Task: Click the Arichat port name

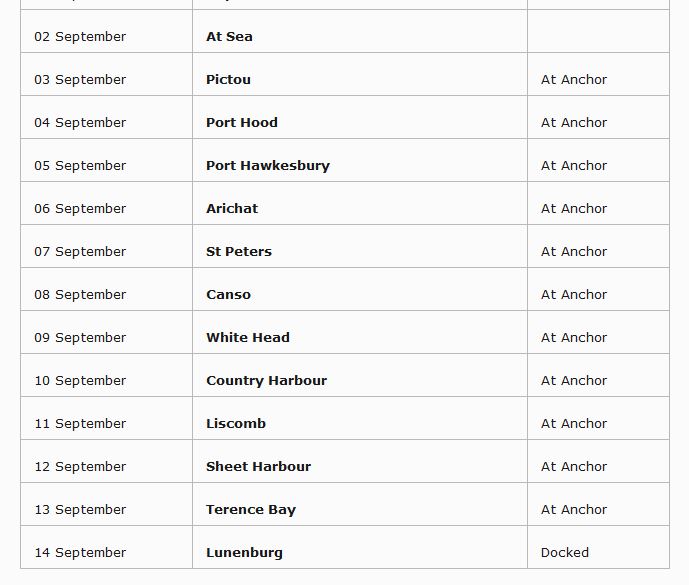Action: coord(232,209)
